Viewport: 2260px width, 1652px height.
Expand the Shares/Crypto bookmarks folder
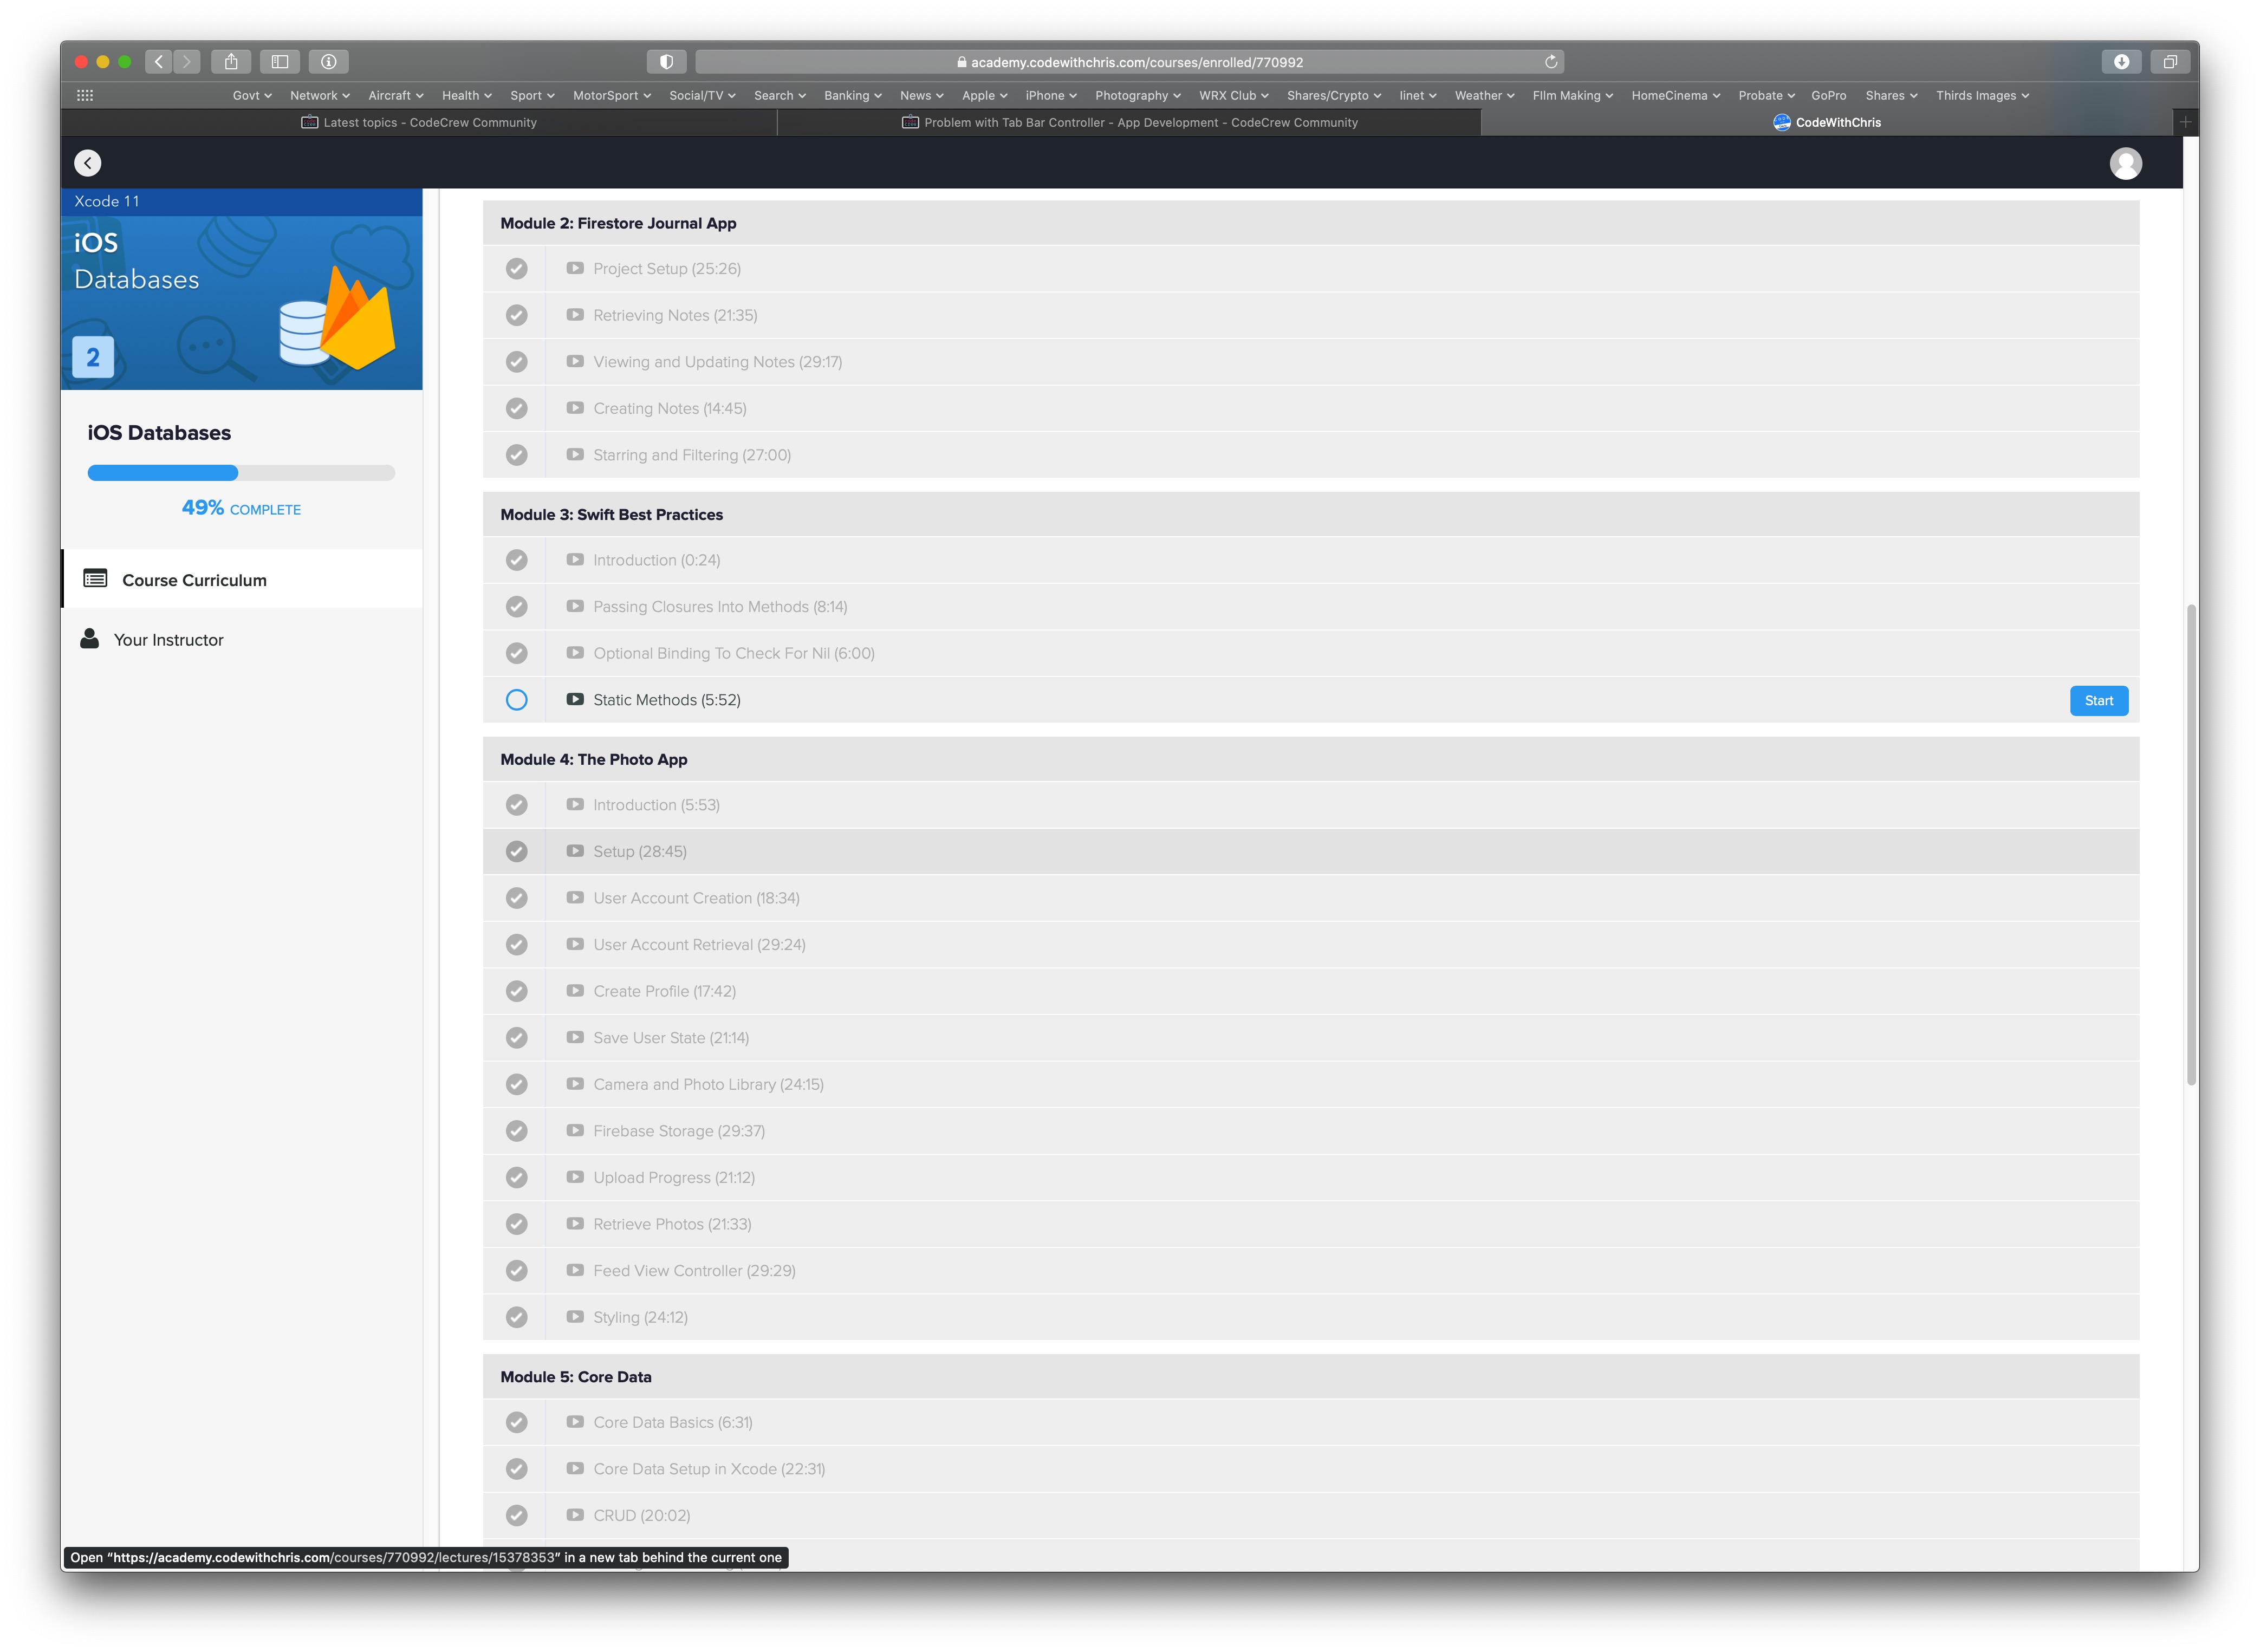tap(1334, 95)
